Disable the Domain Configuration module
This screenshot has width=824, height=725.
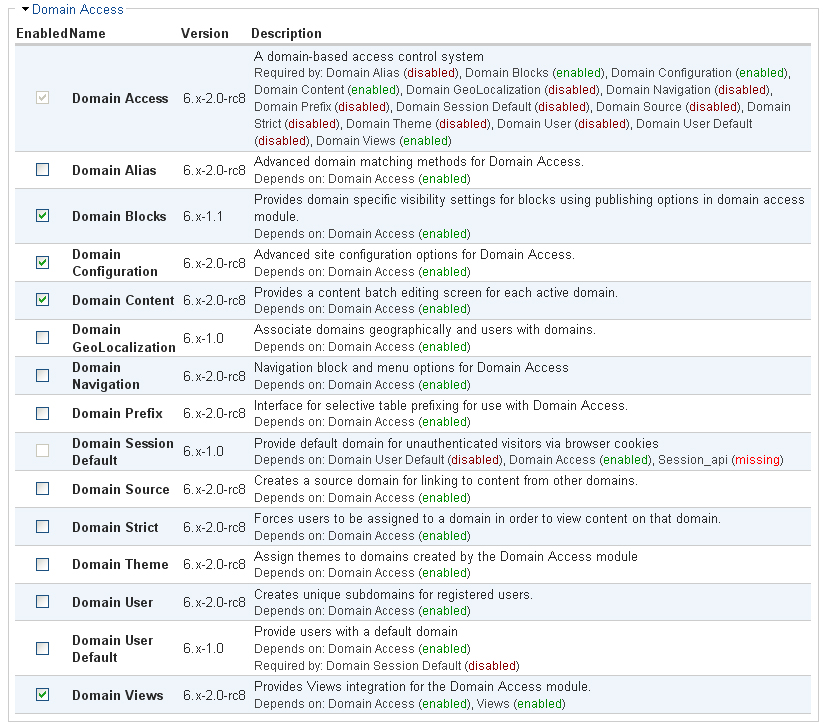42,263
